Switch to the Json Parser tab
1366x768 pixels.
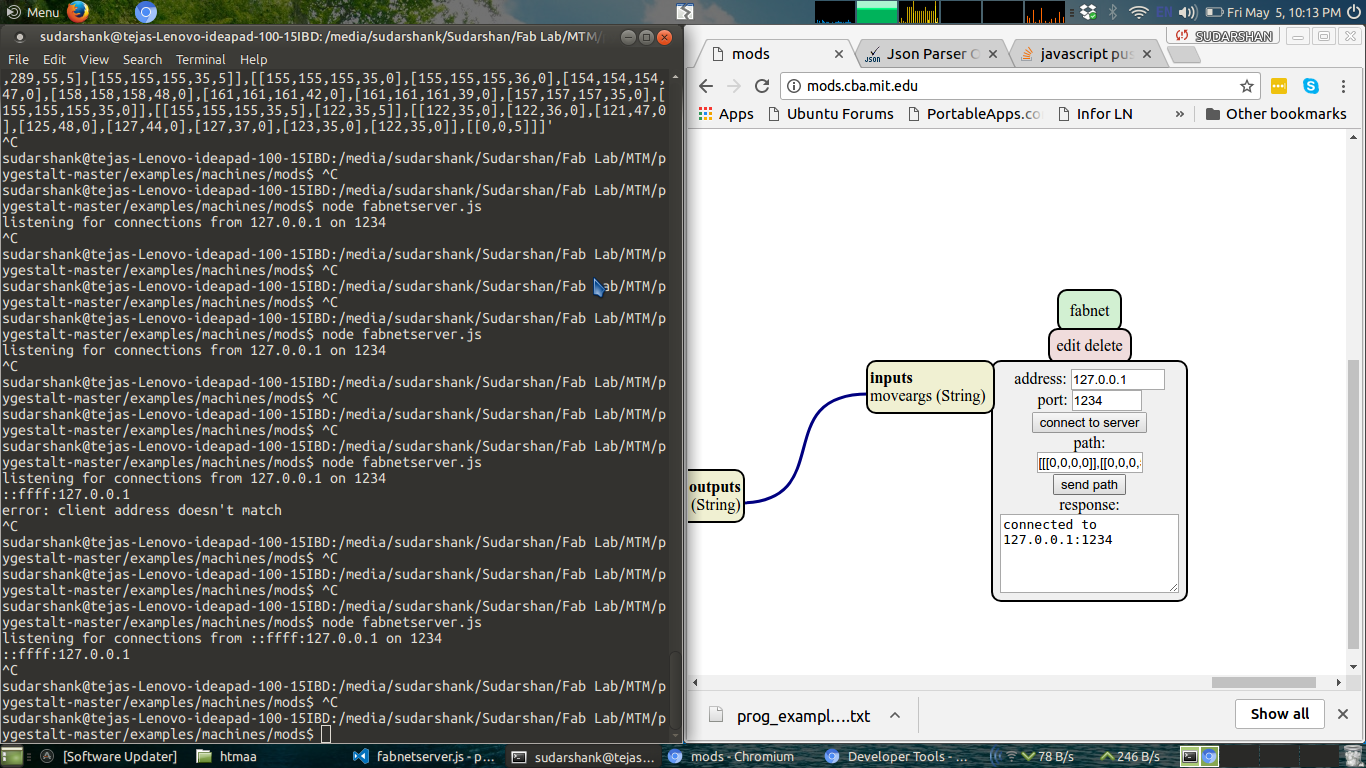click(930, 54)
